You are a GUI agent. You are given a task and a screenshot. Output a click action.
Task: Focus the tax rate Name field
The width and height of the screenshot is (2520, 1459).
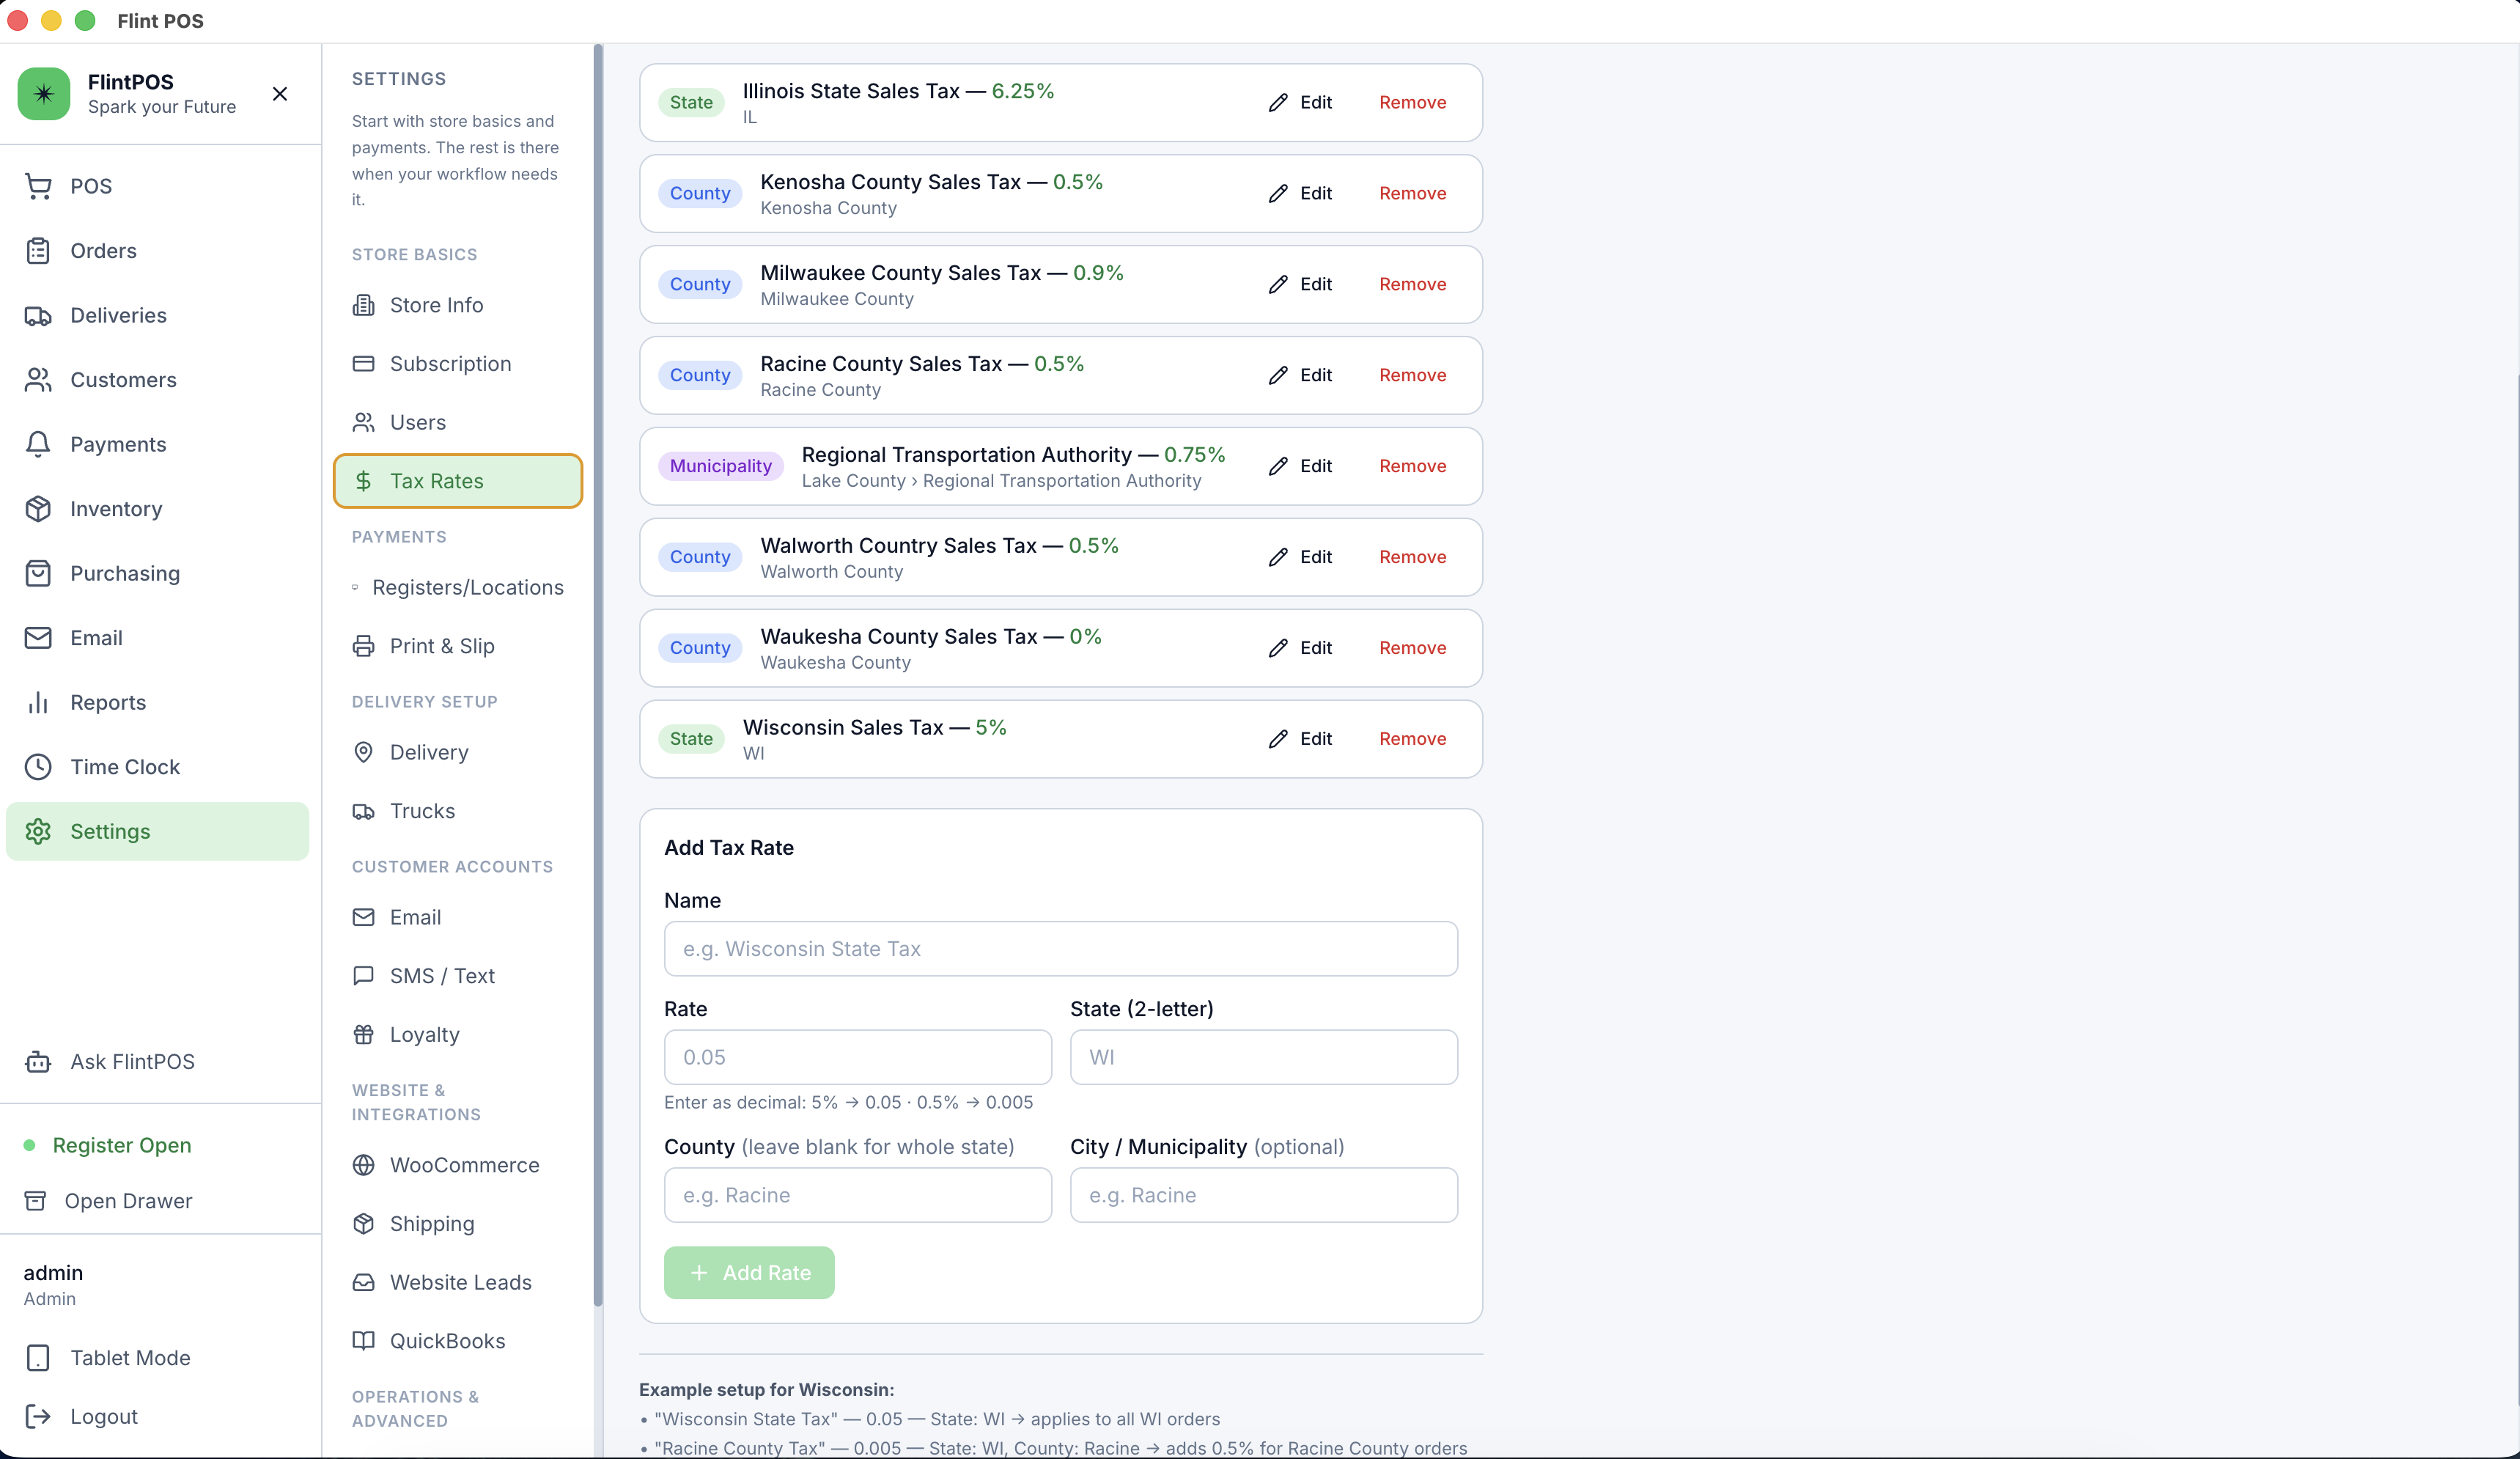pyautogui.click(x=1060, y=949)
